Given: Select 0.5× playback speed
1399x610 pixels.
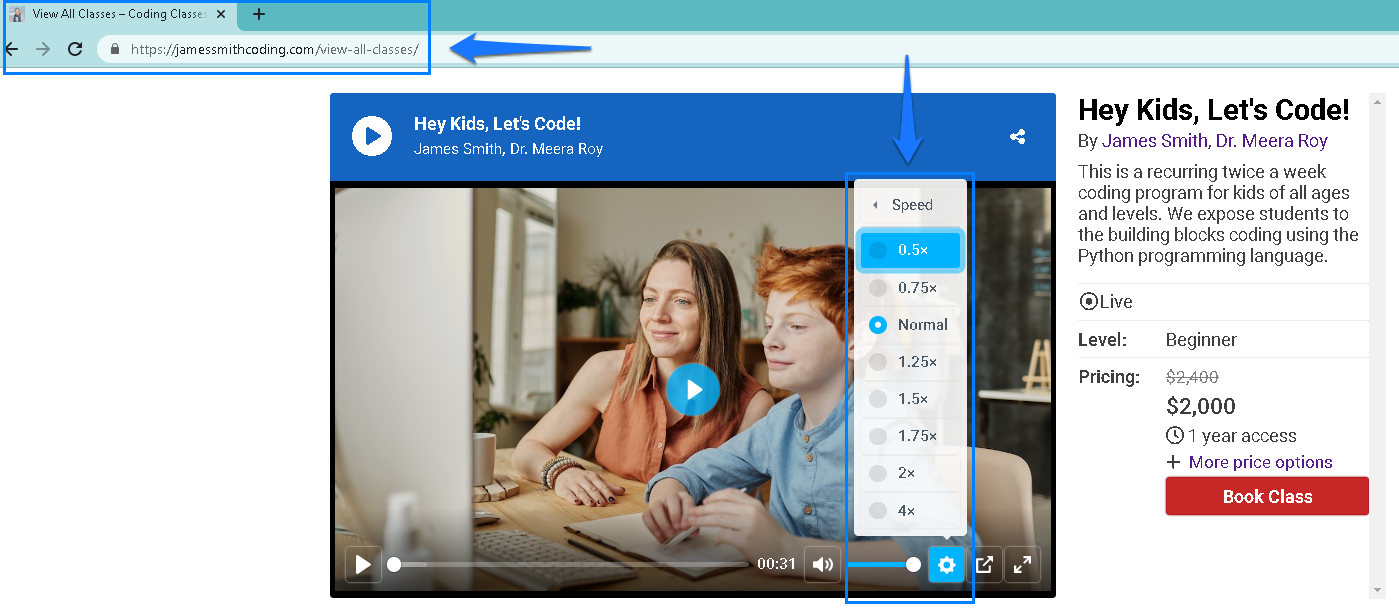Looking at the screenshot, I should coord(910,250).
